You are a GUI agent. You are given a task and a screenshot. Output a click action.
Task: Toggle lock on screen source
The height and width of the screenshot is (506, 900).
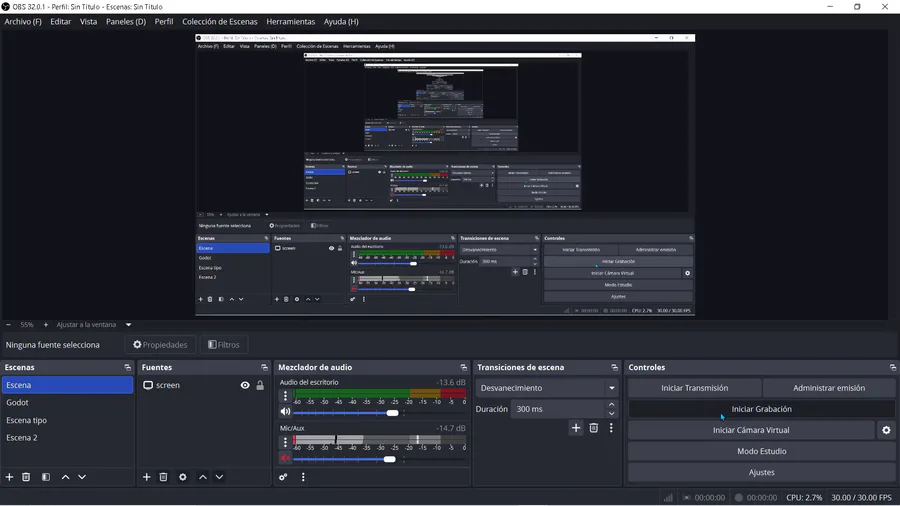tap(260, 385)
